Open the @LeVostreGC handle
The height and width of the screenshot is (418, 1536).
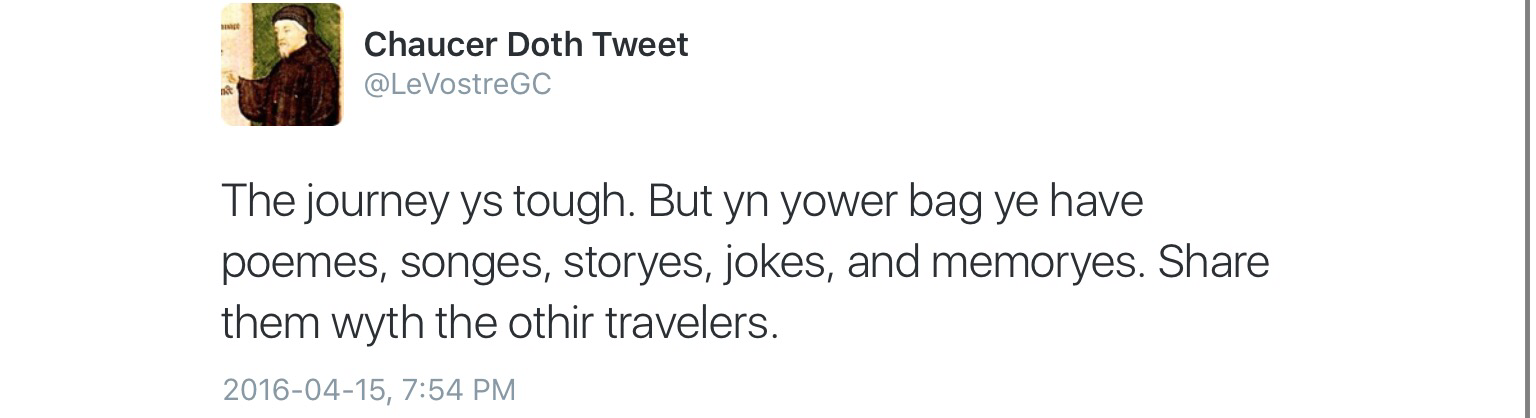[x=457, y=85]
